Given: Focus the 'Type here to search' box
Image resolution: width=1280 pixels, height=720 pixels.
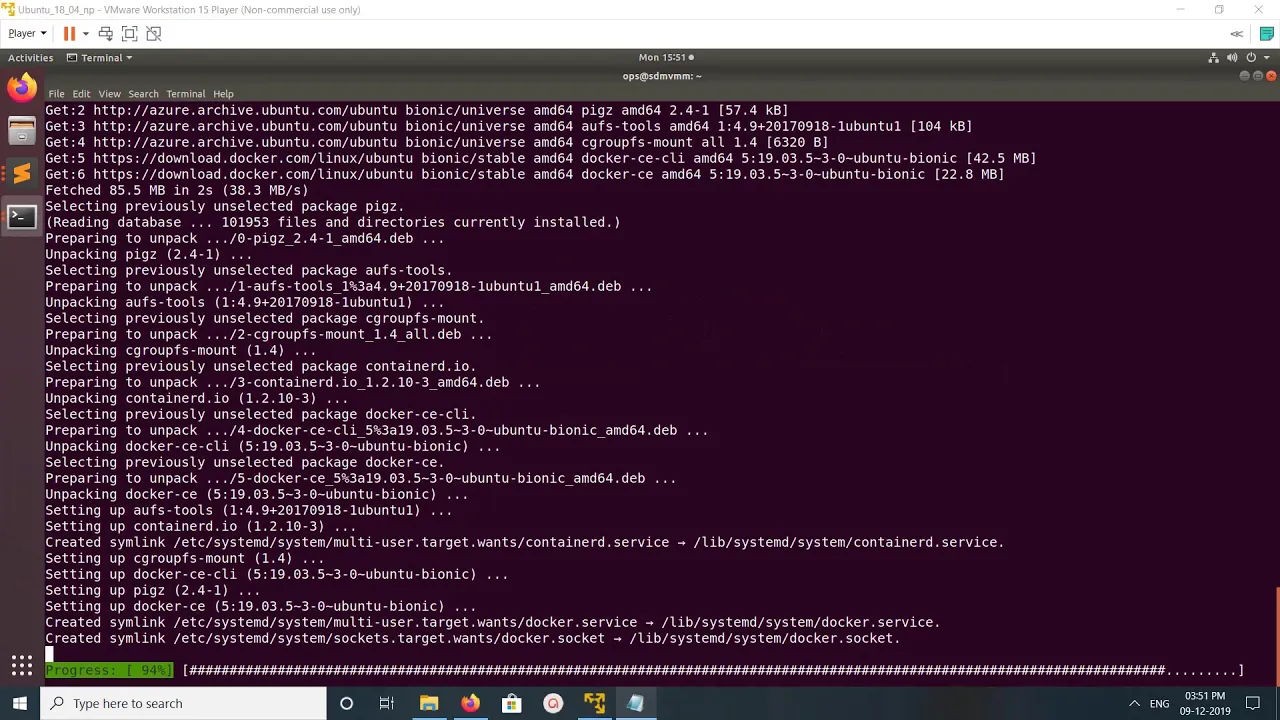Looking at the screenshot, I should point(184,703).
